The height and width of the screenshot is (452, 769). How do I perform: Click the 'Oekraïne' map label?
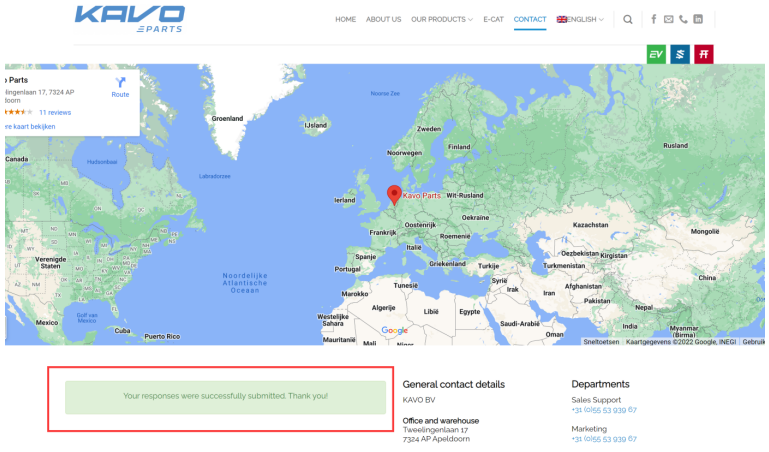click(475, 218)
